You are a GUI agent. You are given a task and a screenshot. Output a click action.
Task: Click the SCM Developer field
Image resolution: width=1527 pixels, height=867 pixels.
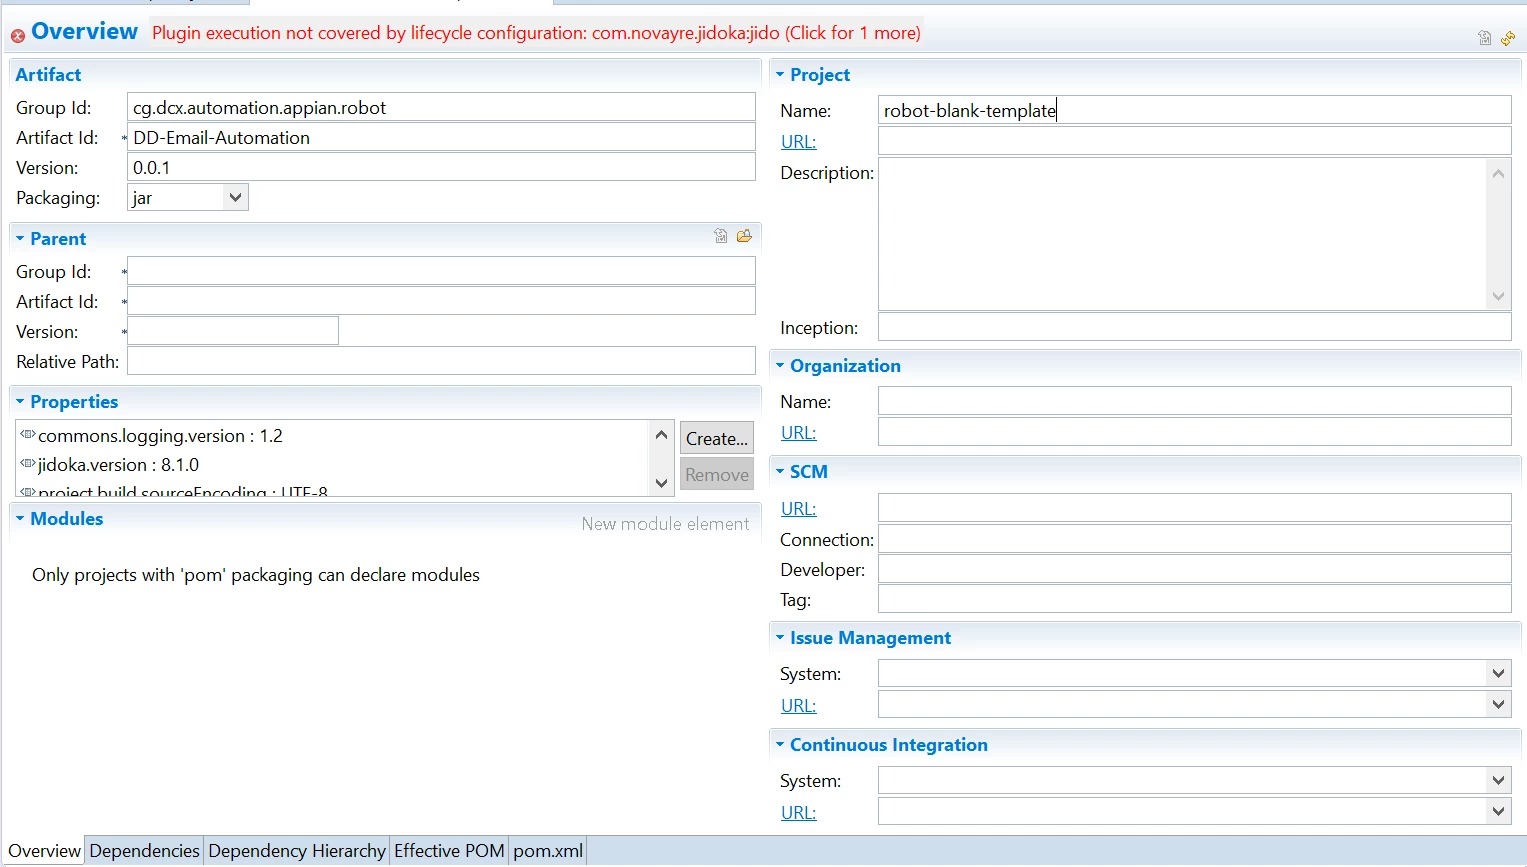point(1194,569)
